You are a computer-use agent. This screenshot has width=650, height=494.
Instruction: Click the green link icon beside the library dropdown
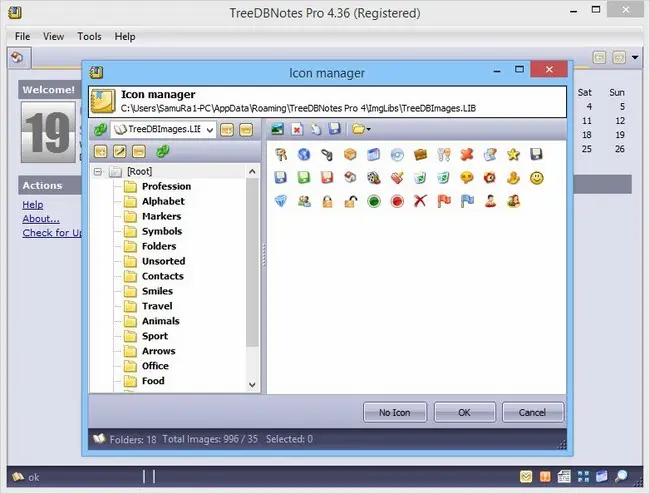coord(100,130)
